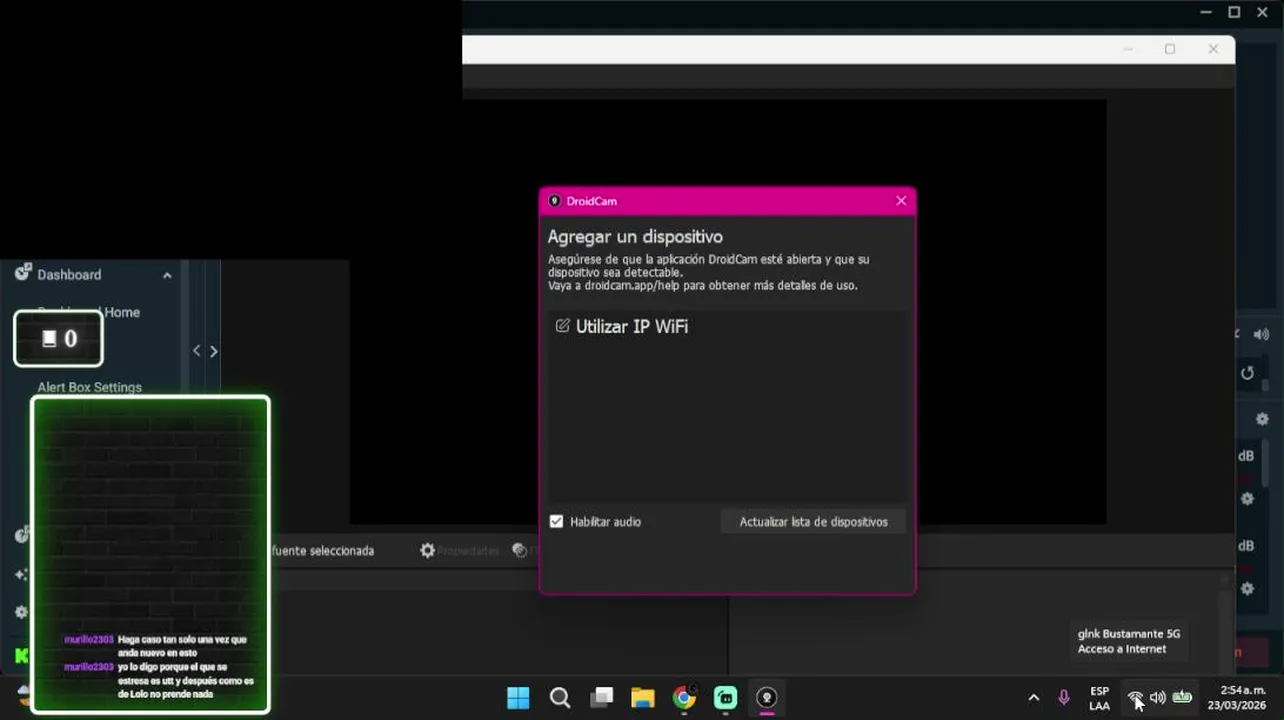
Task: Open gear settings for the upper dB channel
Action: coord(1247,498)
